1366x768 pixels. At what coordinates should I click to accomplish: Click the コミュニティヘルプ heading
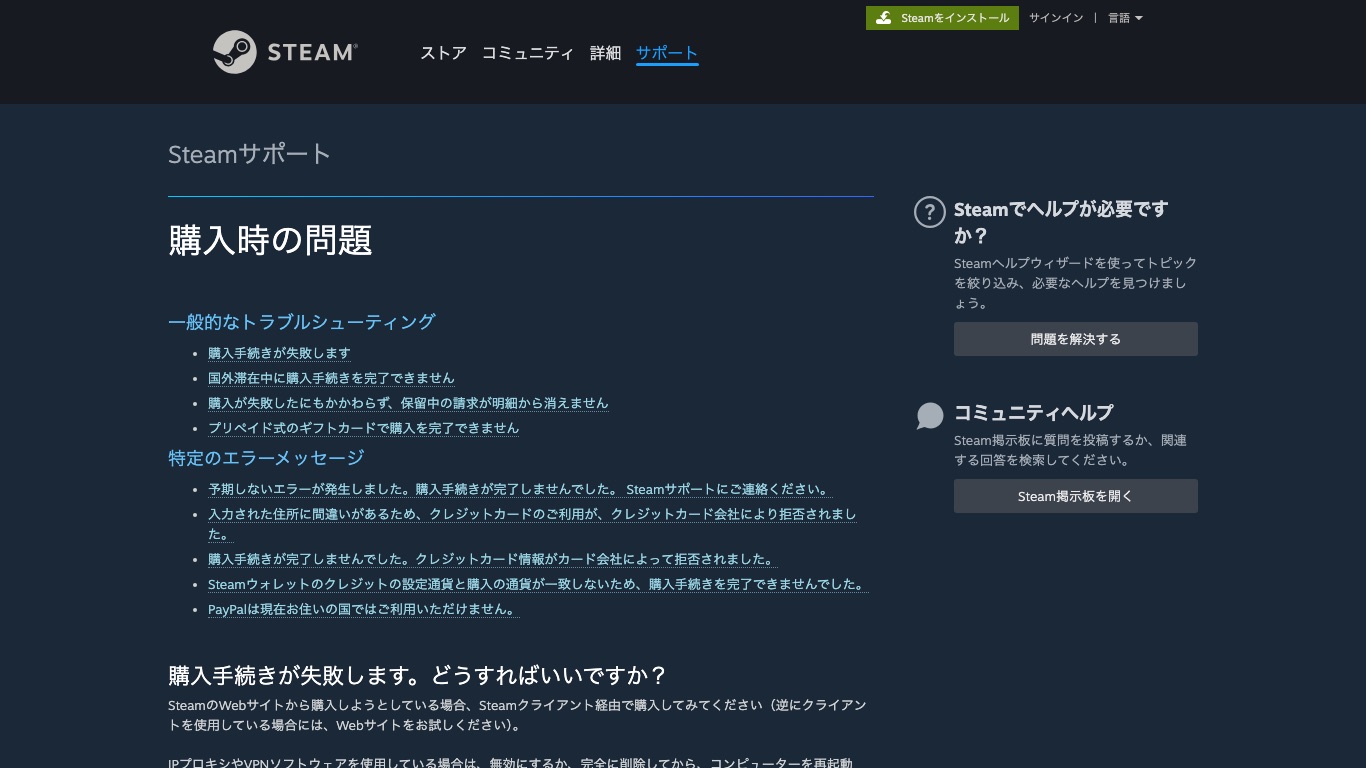click(1034, 412)
